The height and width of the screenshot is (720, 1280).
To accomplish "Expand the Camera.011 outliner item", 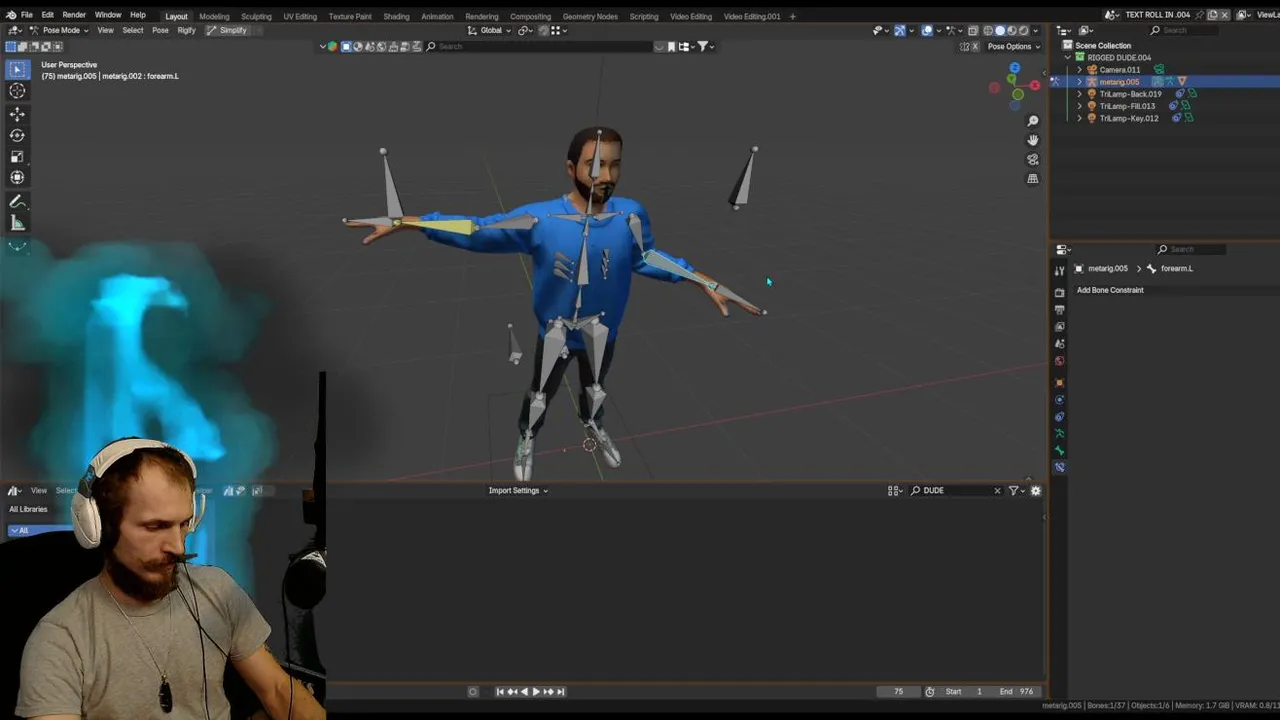I will click(x=1079, y=70).
